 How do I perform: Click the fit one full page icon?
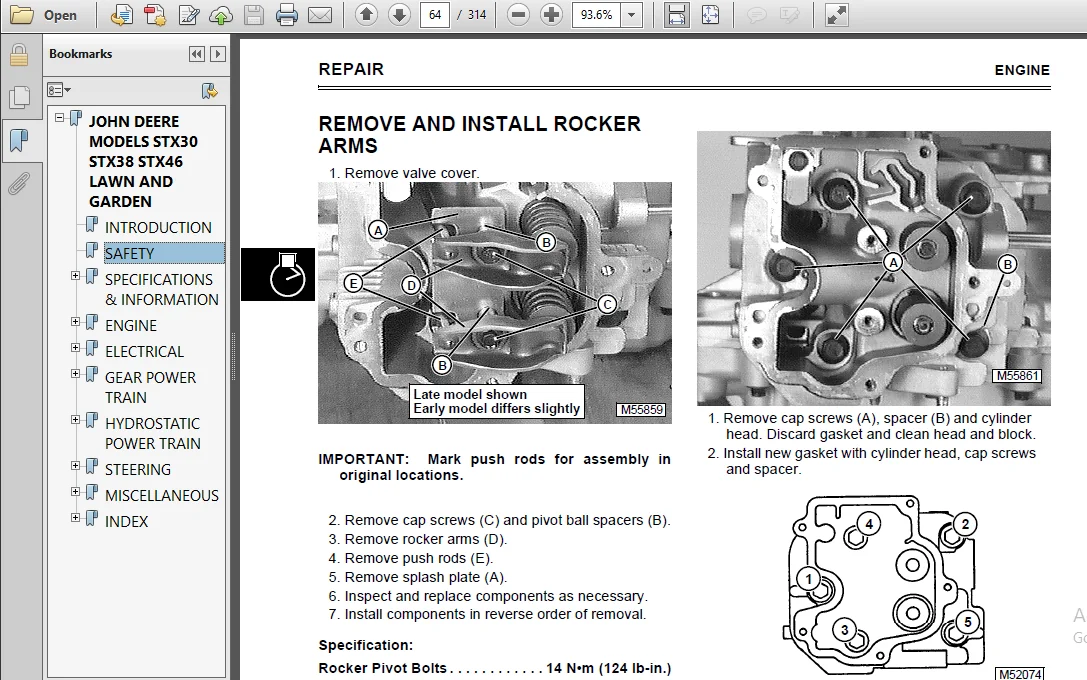coord(711,15)
